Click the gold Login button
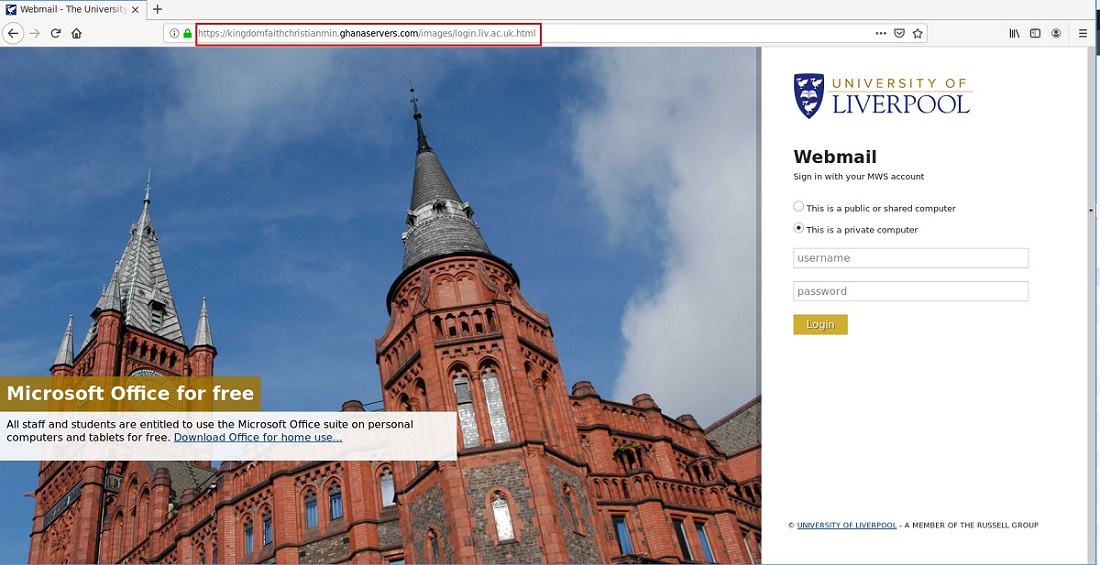The height and width of the screenshot is (565, 1100). pyautogui.click(x=820, y=324)
